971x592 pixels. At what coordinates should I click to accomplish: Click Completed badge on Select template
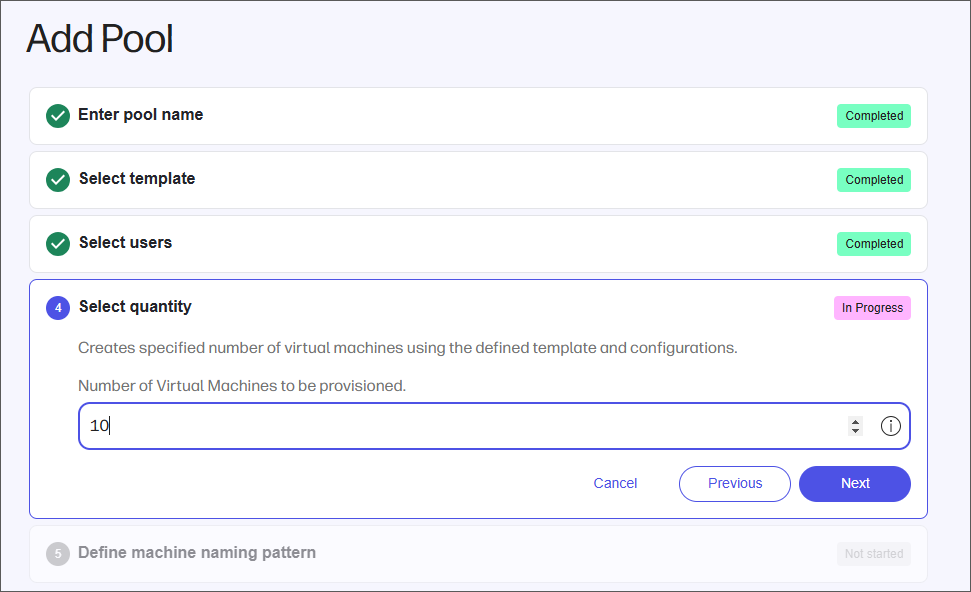874,180
